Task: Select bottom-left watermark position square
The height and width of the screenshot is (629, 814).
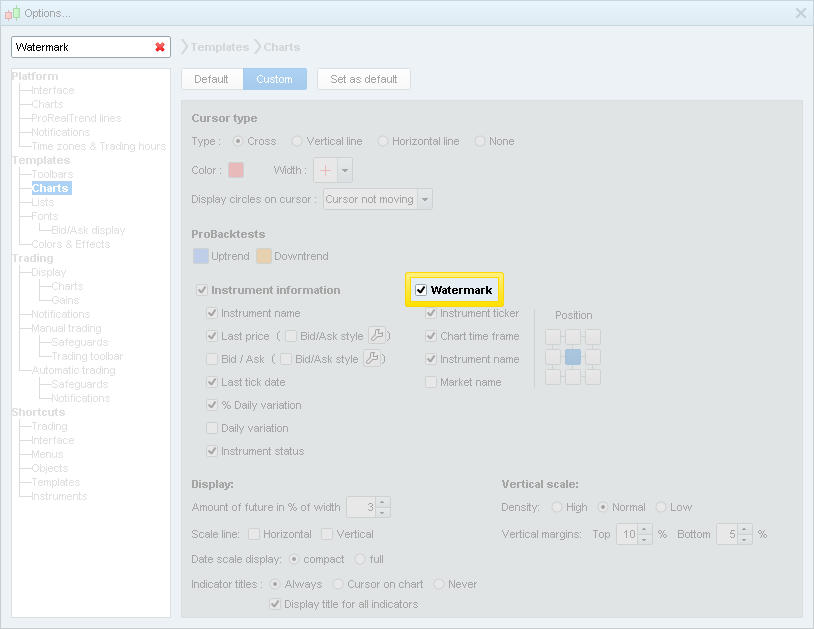Action: [553, 377]
